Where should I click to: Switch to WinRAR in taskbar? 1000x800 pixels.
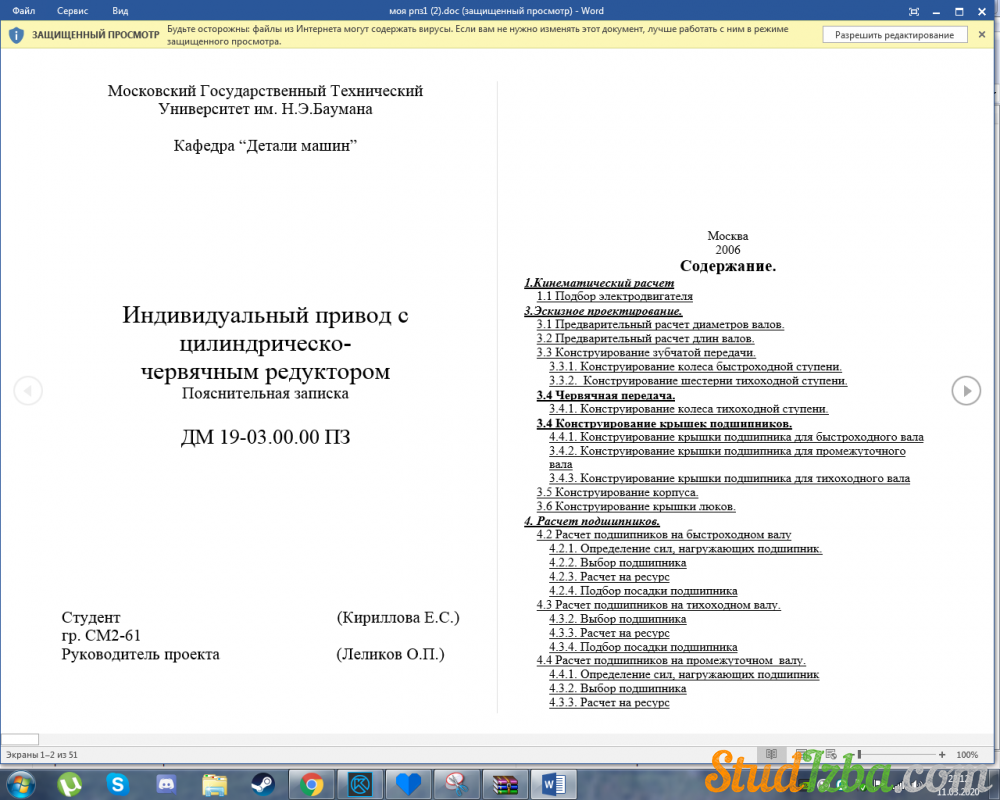pos(505,784)
